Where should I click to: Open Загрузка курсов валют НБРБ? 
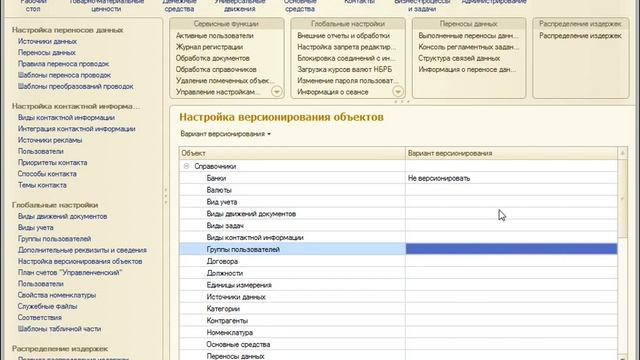[344, 69]
